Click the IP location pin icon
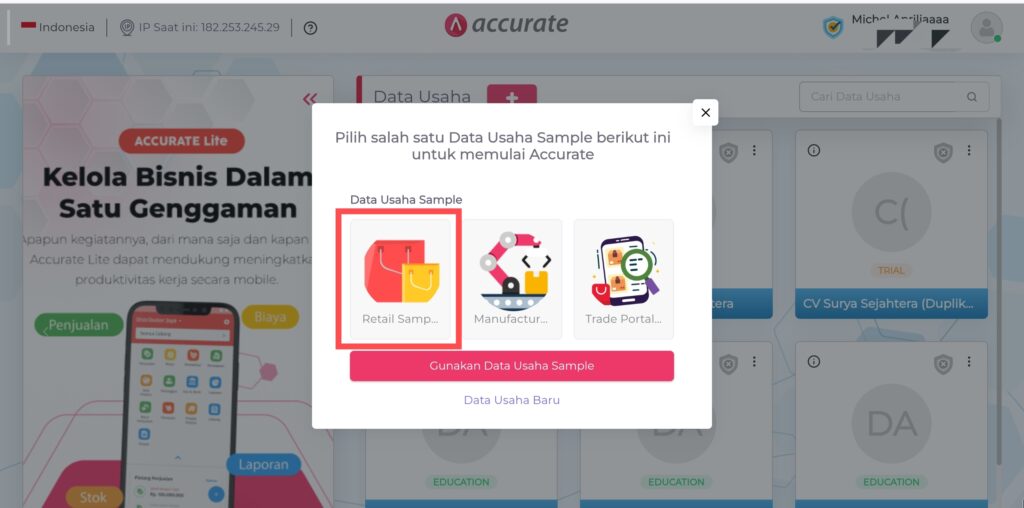The width and height of the screenshot is (1024, 508). coord(127,27)
